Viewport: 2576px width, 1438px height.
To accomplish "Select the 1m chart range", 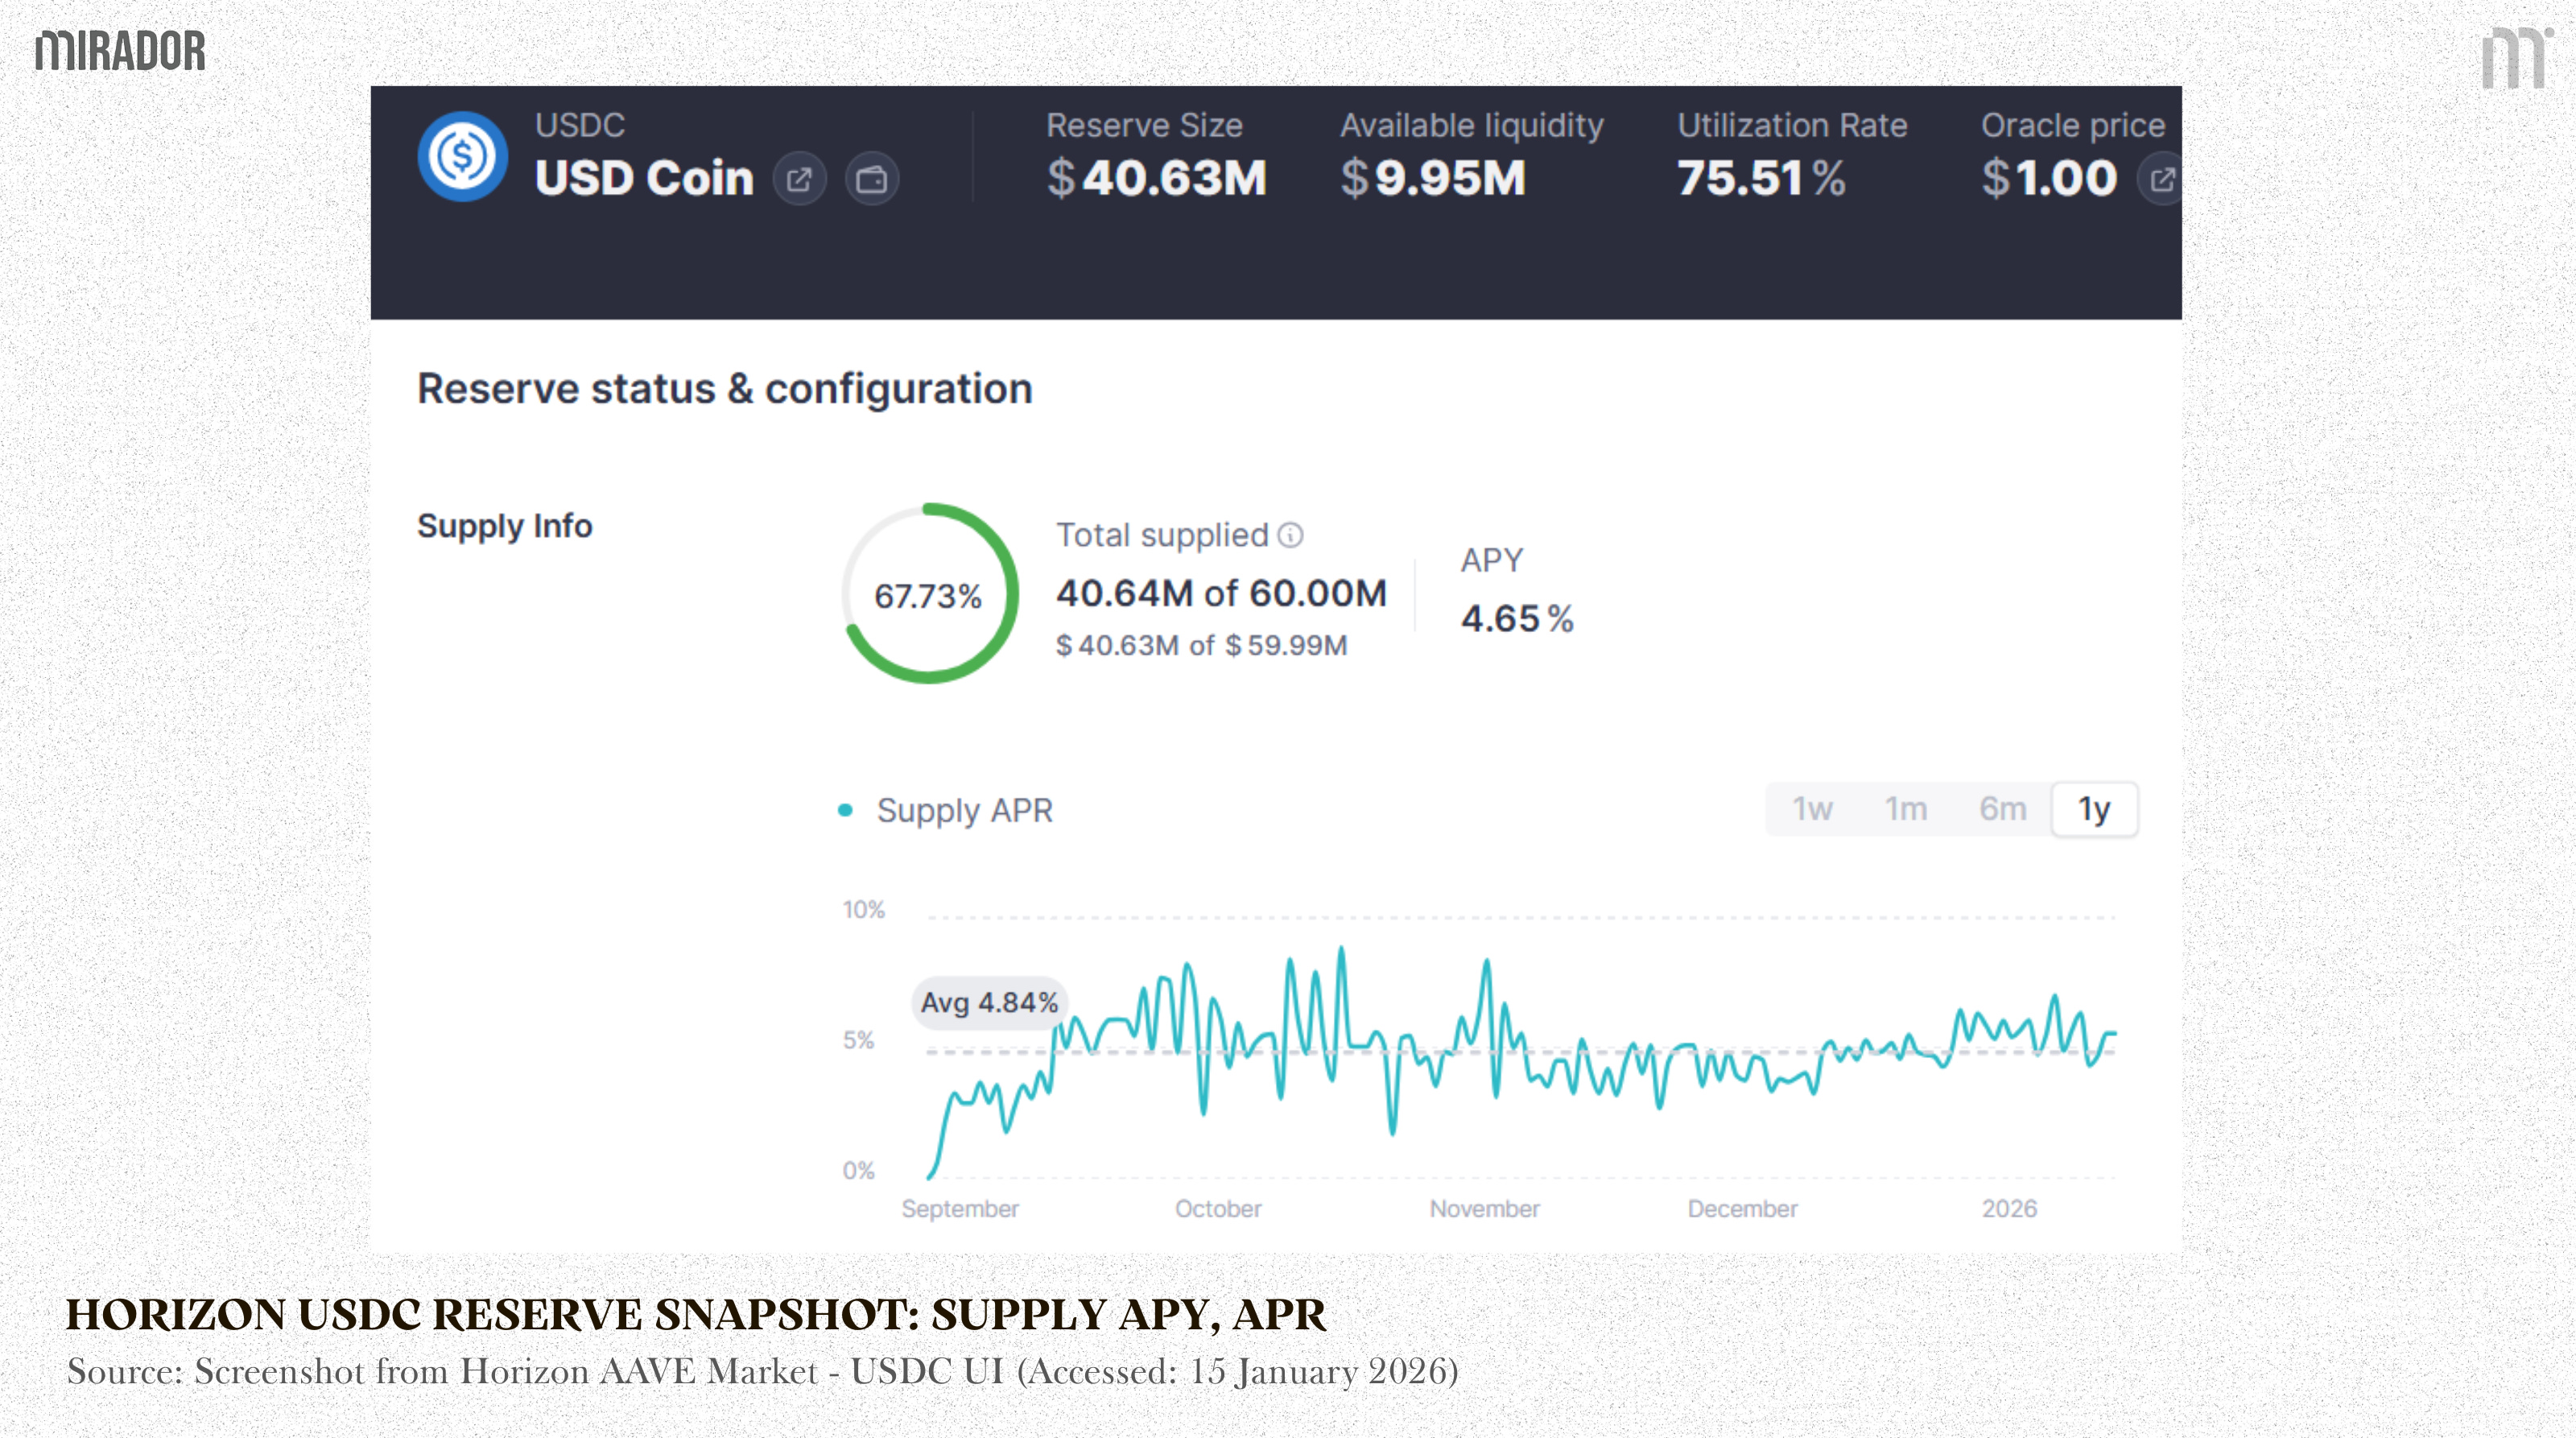I will [1906, 809].
